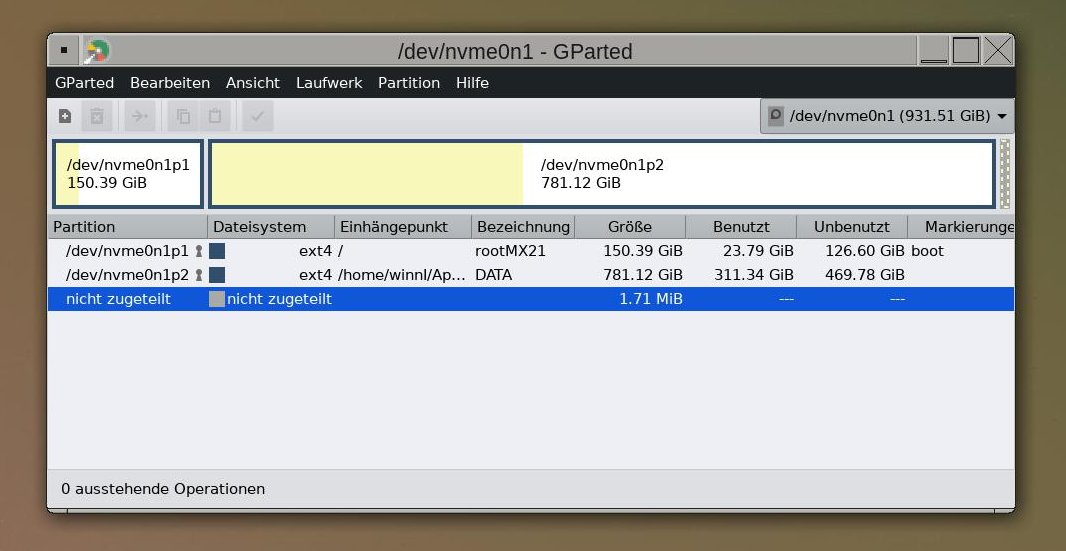This screenshot has width=1066, height=551.
Task: Click the Delete partition trash icon
Action: pos(97,116)
